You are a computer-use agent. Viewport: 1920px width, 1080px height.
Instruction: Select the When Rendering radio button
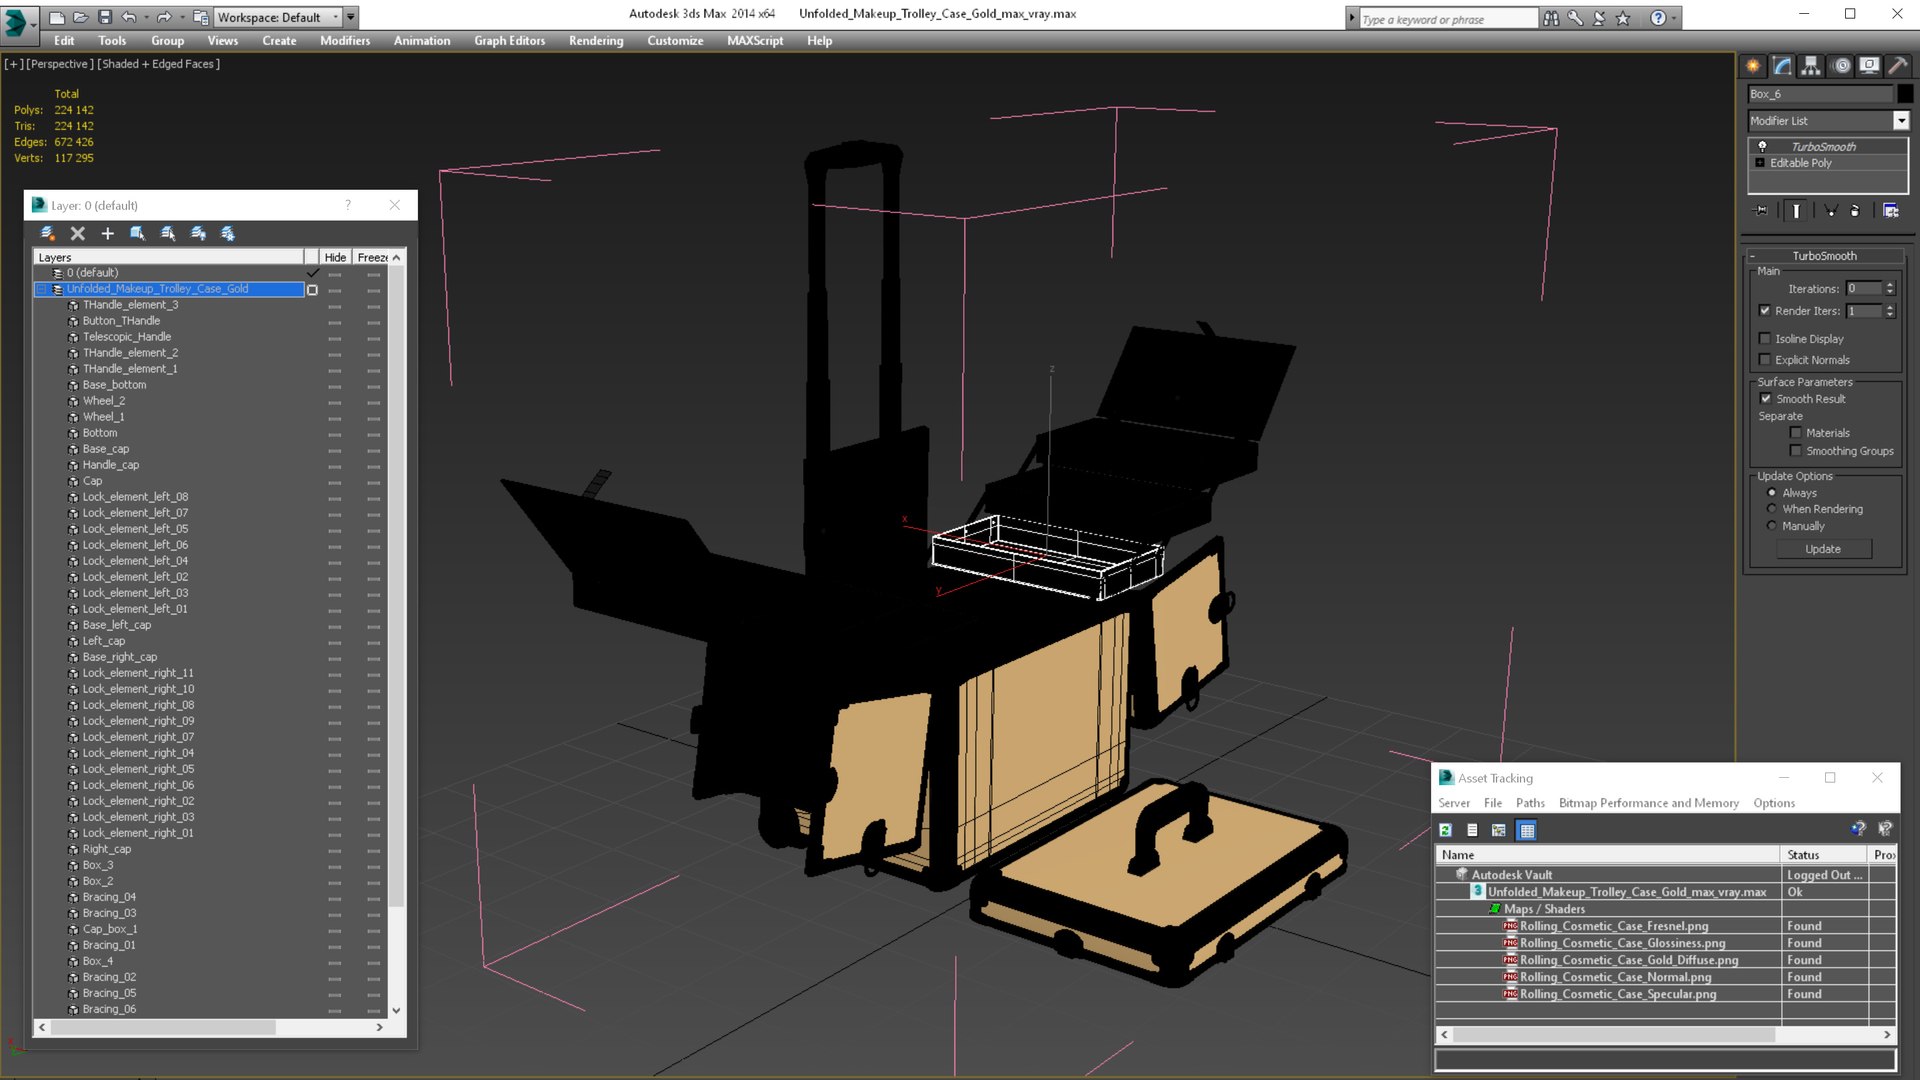pos(1772,509)
